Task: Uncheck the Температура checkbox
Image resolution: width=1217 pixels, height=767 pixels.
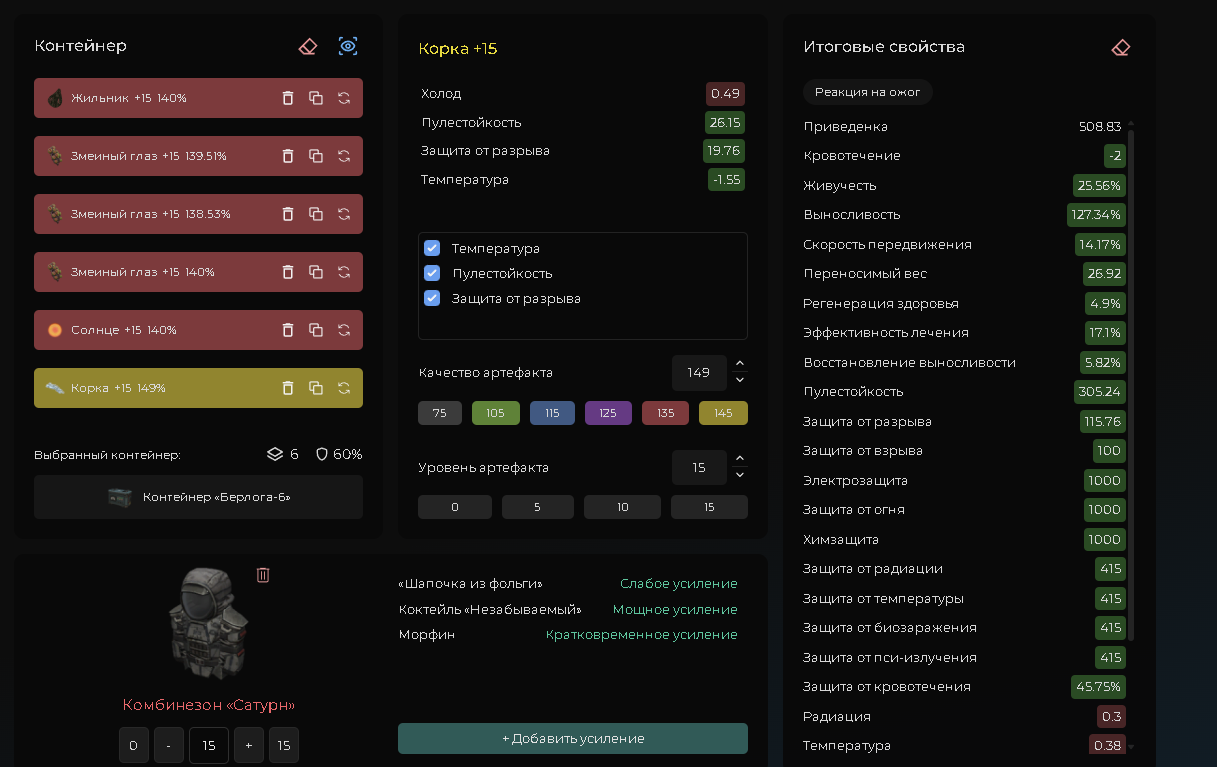Action: (432, 248)
